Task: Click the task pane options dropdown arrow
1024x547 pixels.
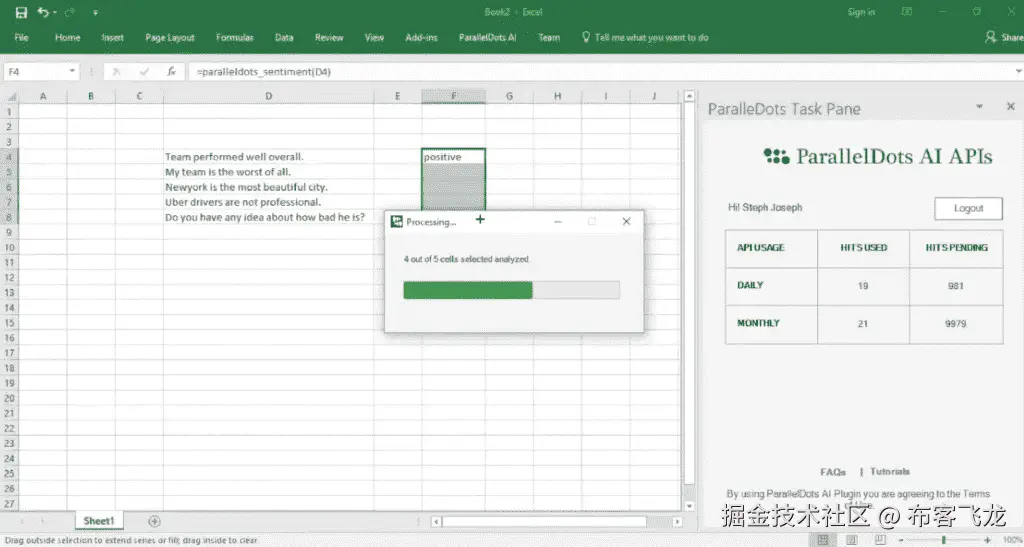Action: pyautogui.click(x=979, y=106)
